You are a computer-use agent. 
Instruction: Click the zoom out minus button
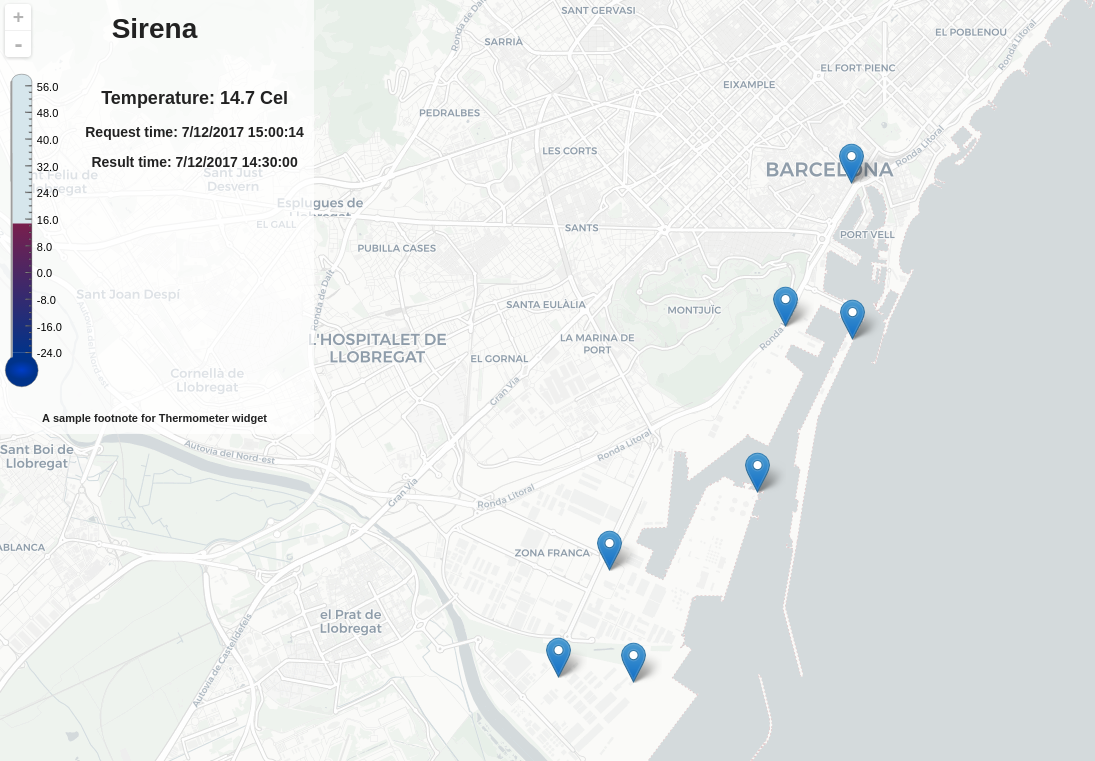click(18, 44)
